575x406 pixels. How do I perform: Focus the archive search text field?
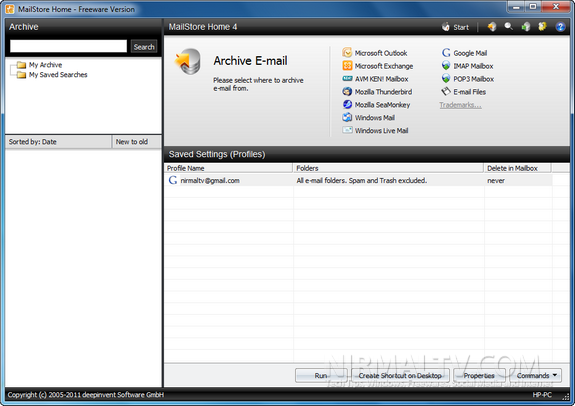[68, 46]
